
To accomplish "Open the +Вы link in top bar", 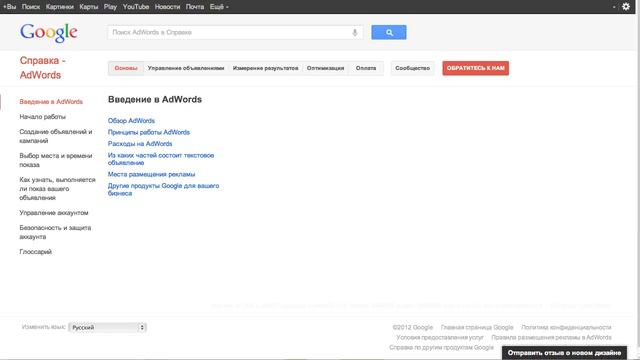I will [9, 7].
